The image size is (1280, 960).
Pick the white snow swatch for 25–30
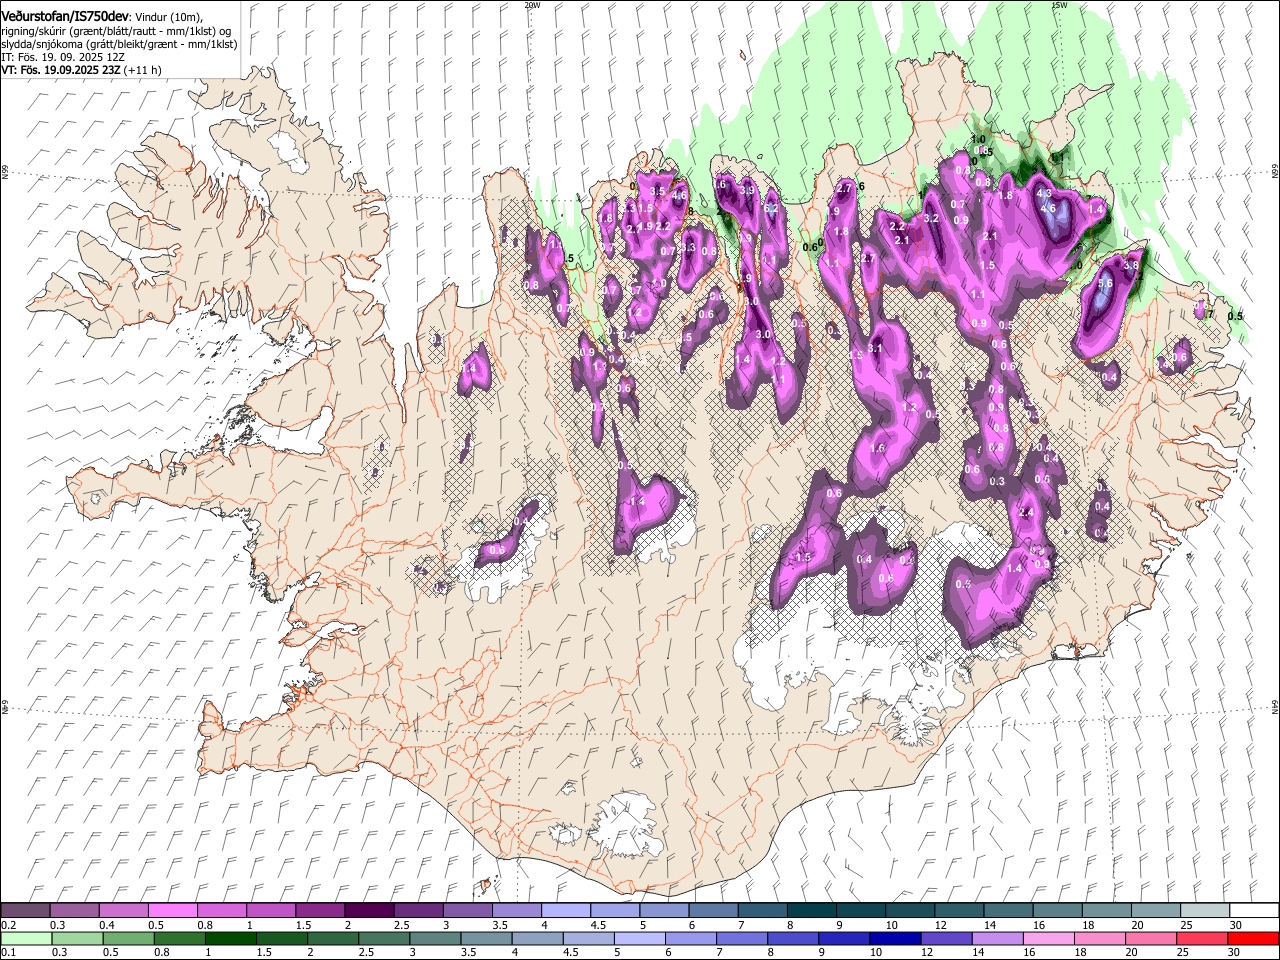point(1204,910)
